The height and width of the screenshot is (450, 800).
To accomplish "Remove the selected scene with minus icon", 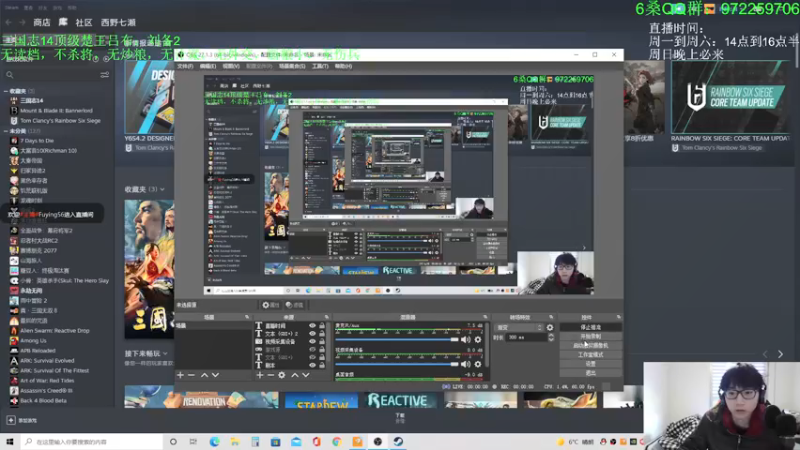I will 191,375.
